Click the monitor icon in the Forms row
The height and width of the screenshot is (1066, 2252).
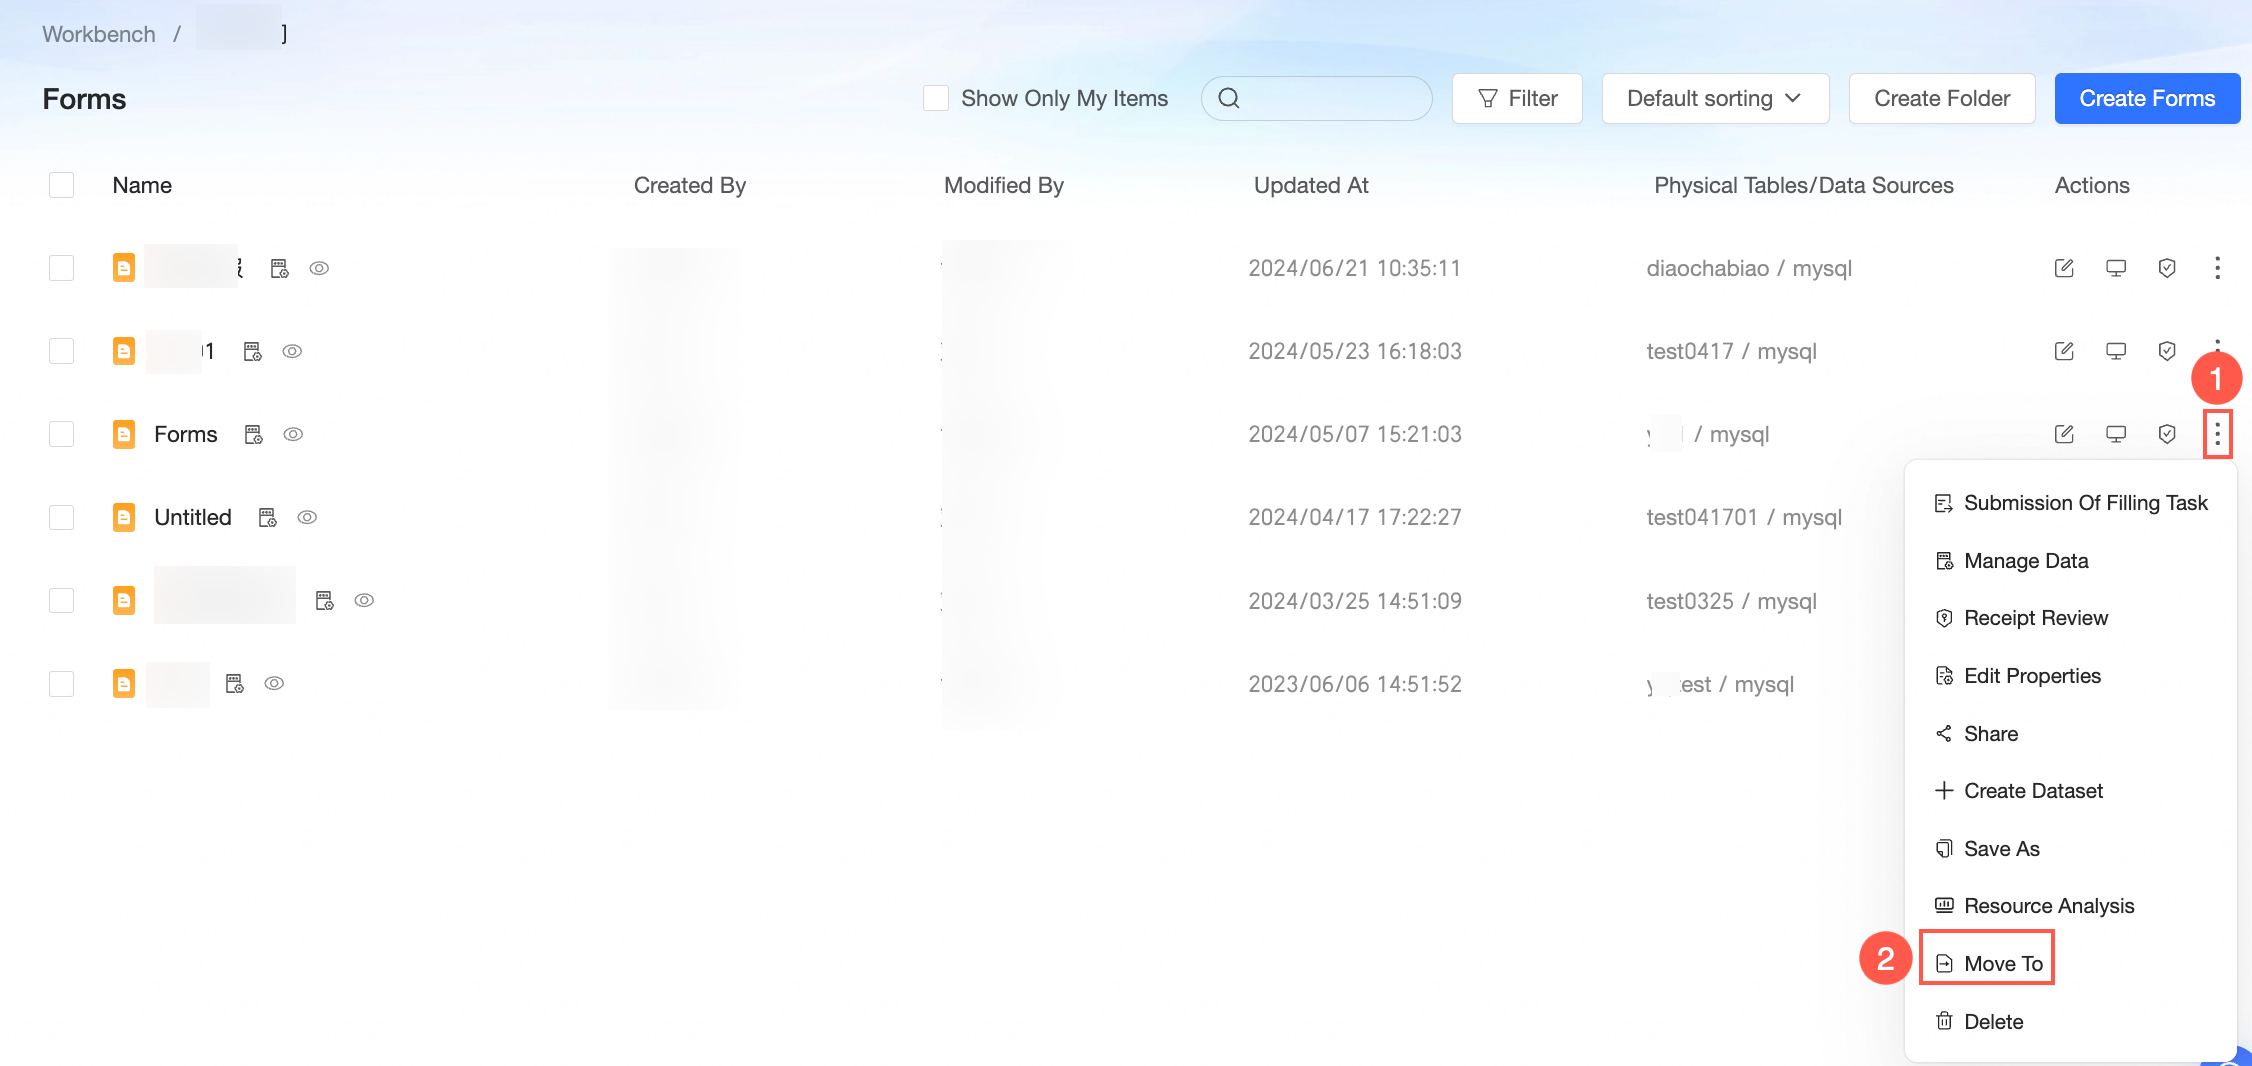[2116, 434]
